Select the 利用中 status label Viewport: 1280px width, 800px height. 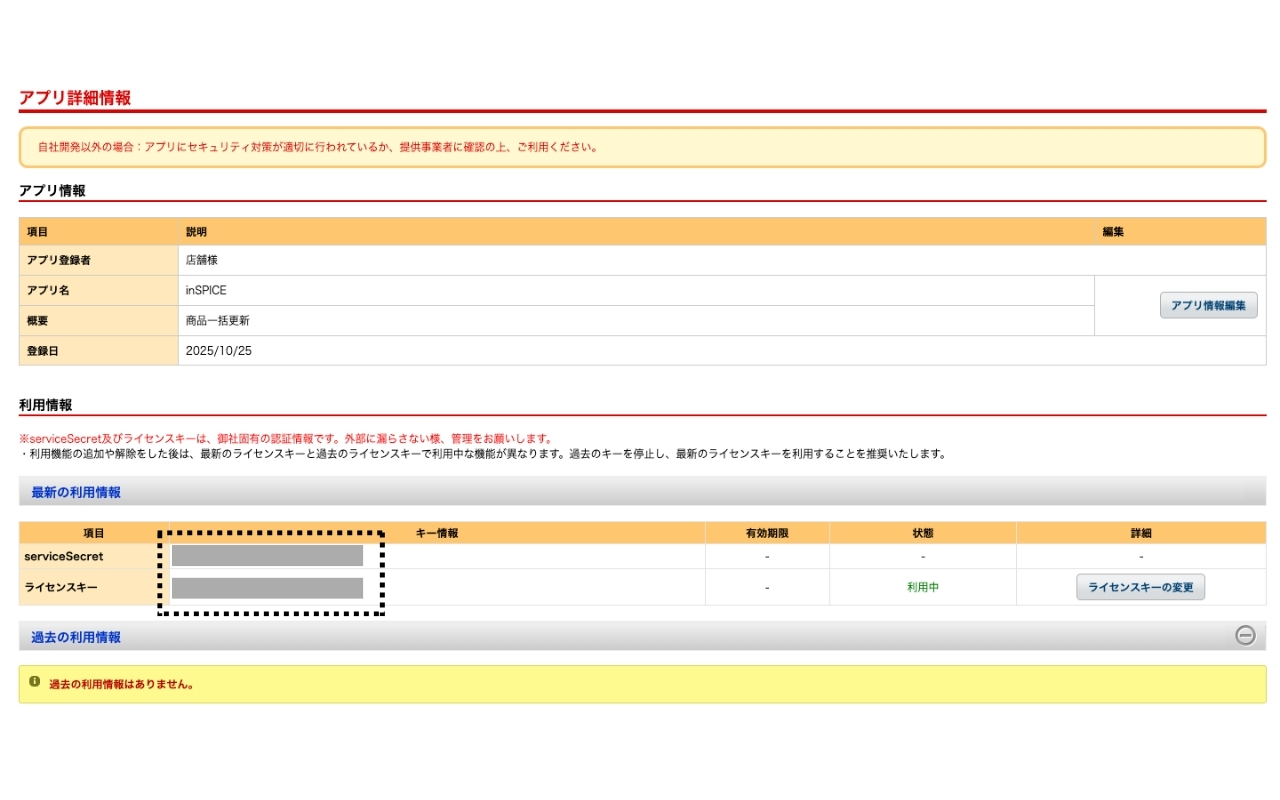(x=922, y=587)
